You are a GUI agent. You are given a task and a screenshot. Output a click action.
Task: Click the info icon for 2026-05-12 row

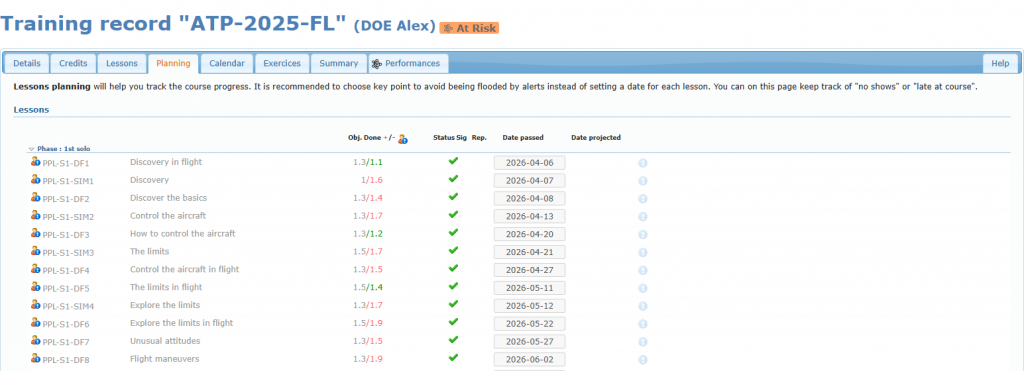click(x=643, y=306)
